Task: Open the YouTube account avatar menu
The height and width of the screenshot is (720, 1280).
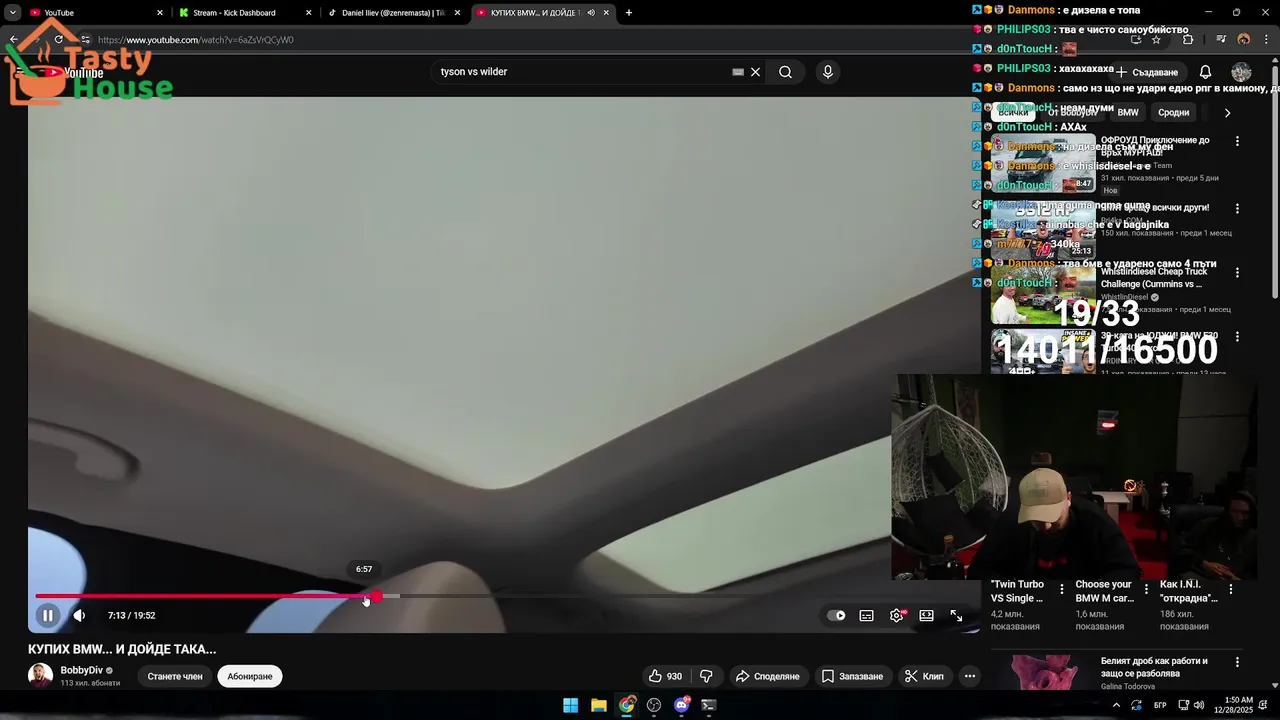Action: pyautogui.click(x=1241, y=72)
